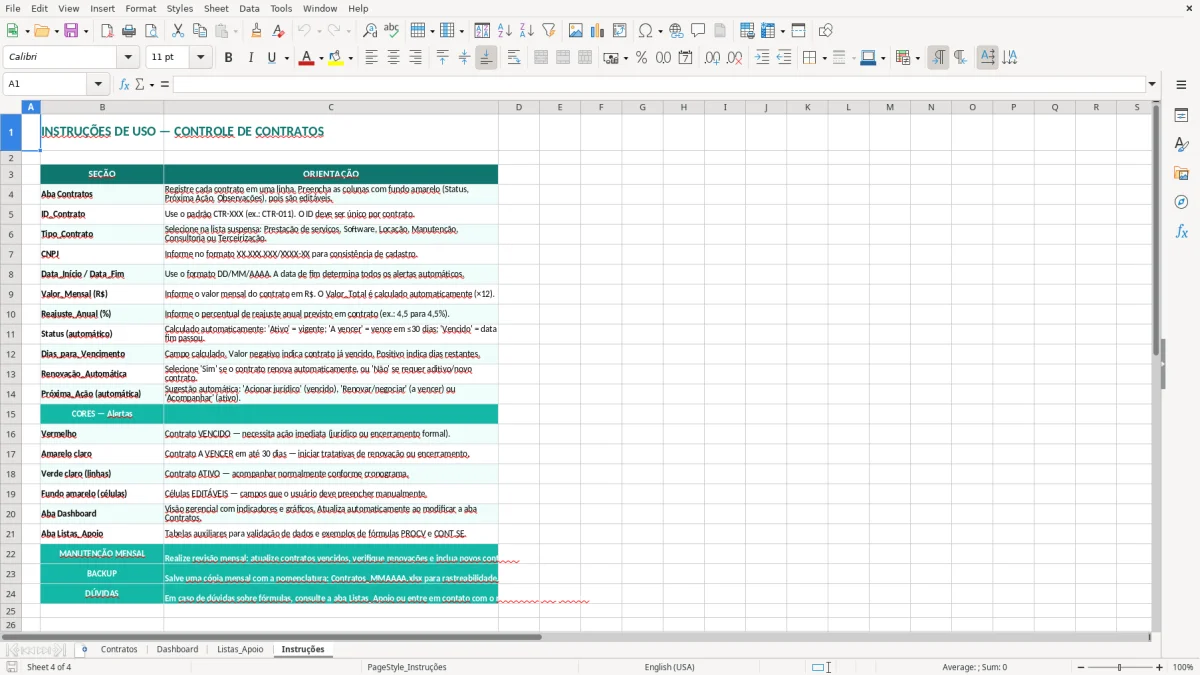Run the spelling check icon

click(392, 31)
